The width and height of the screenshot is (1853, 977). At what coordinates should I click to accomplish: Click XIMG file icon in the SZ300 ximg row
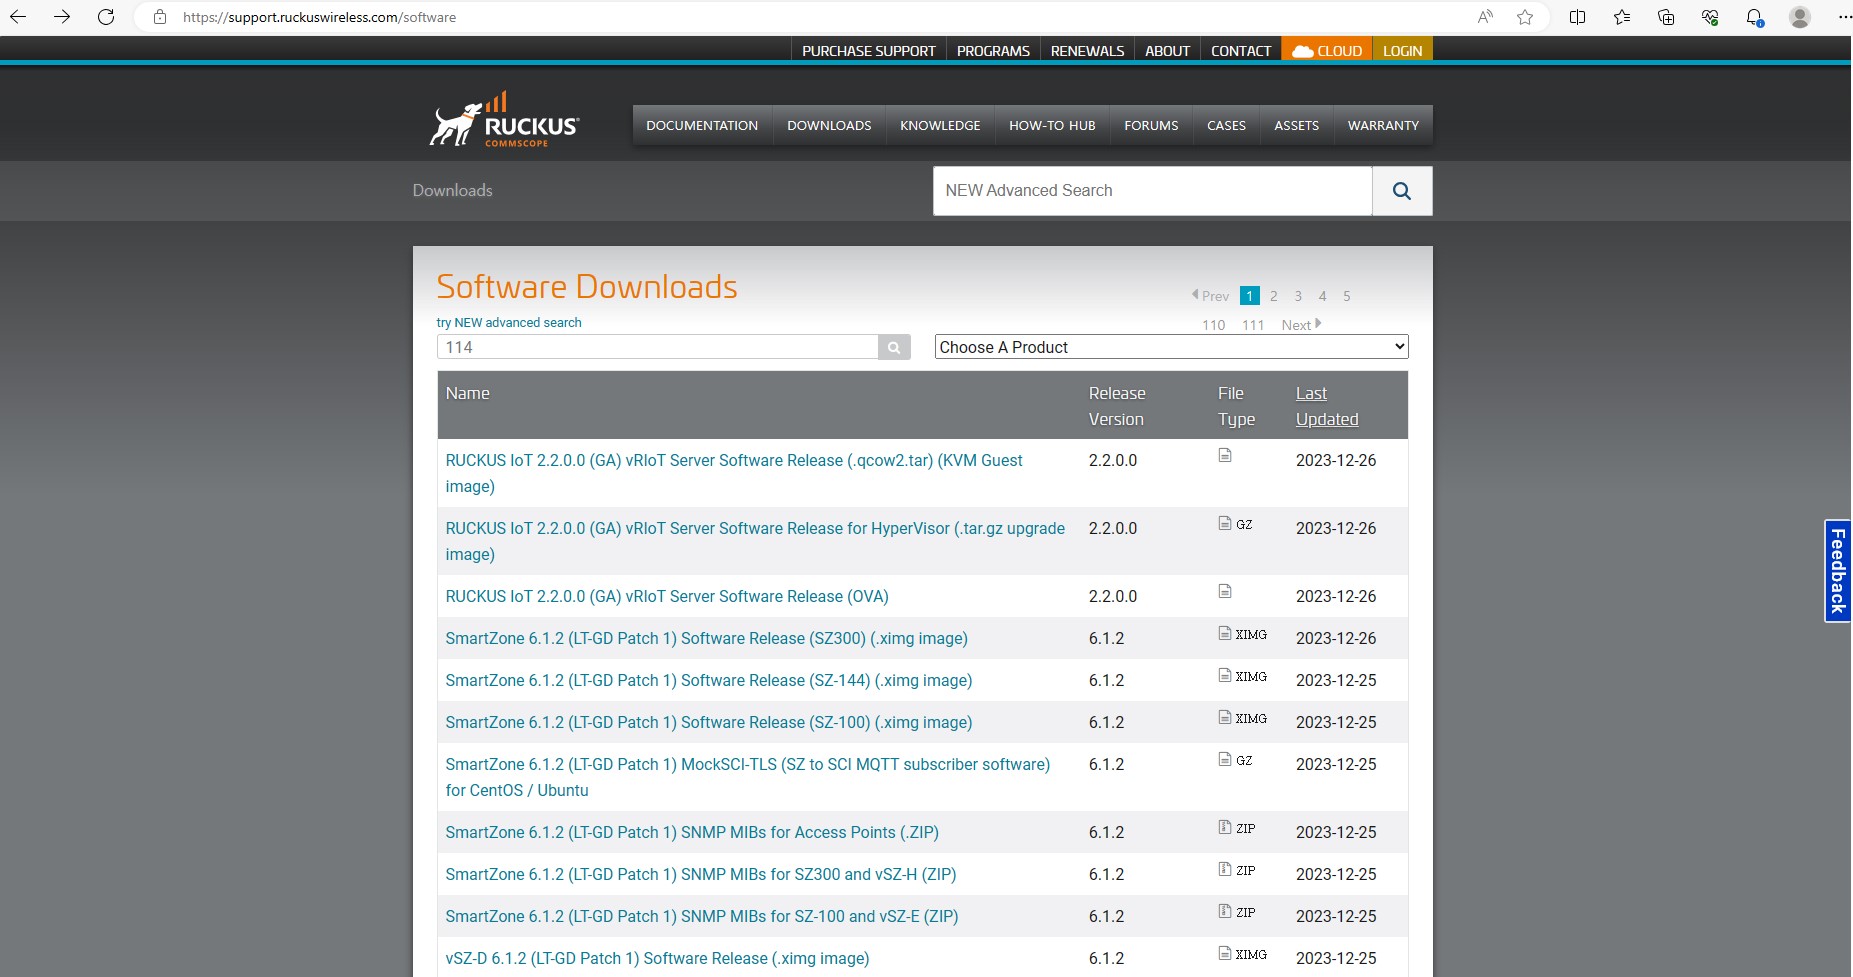1225,633
